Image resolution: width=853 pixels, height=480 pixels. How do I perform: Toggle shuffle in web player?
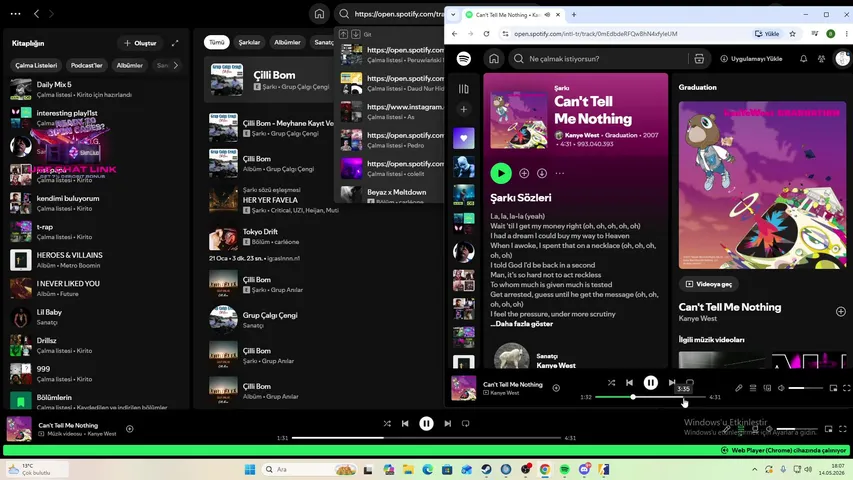(x=611, y=383)
